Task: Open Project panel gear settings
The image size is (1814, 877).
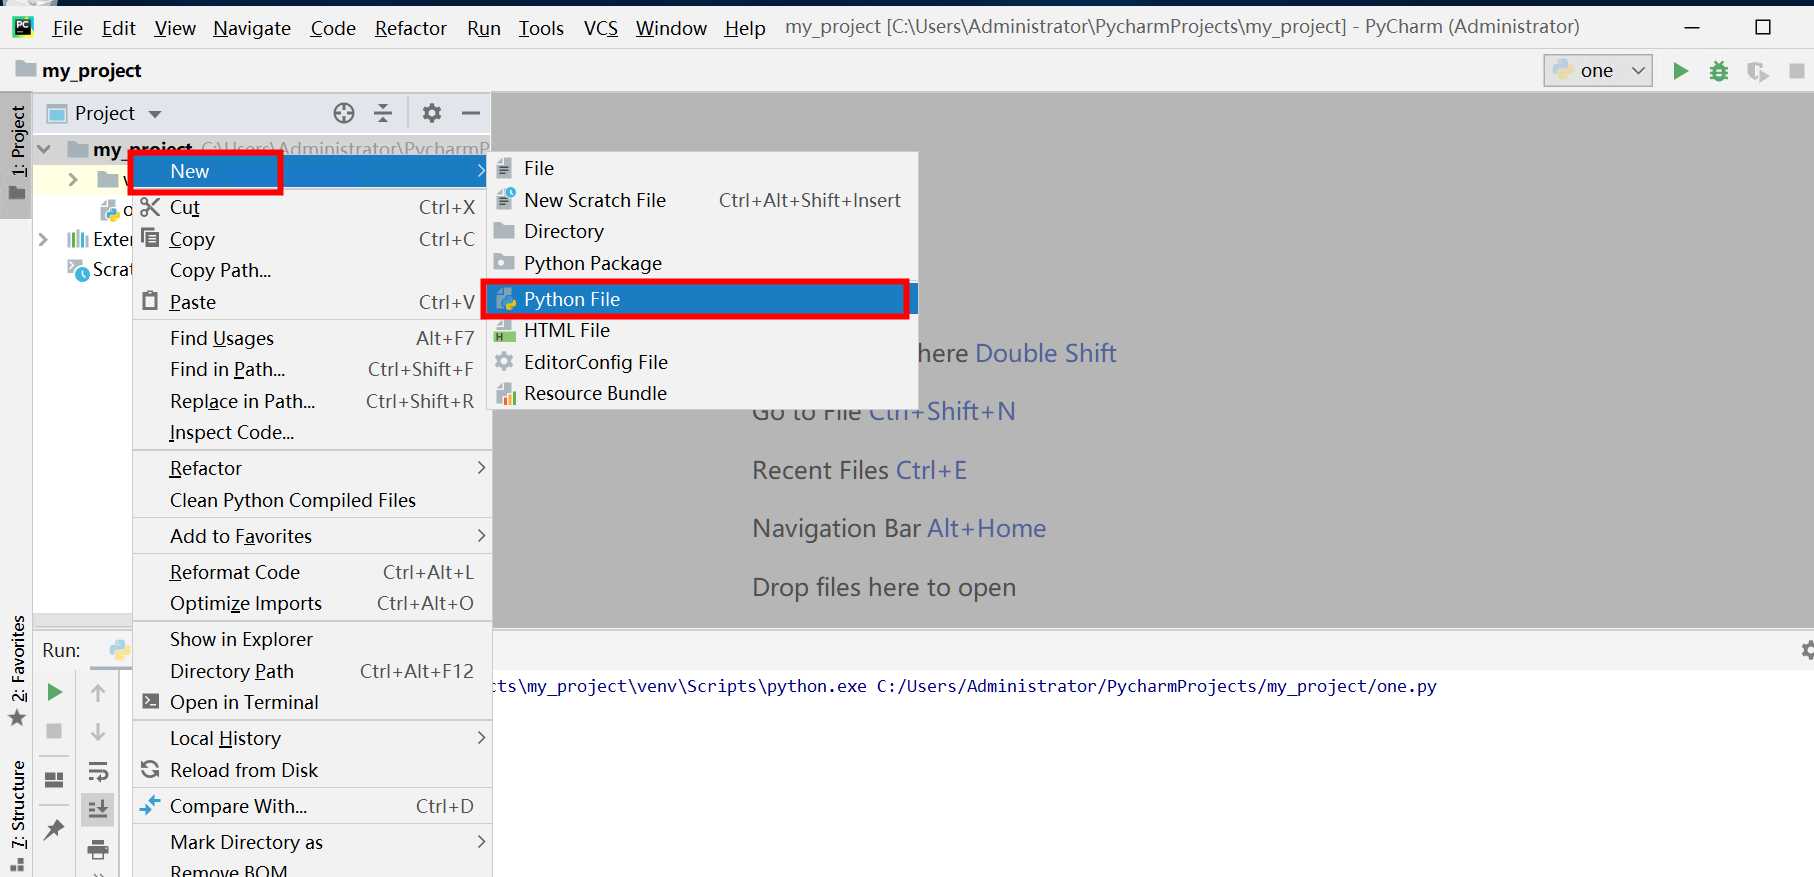Action: [432, 113]
